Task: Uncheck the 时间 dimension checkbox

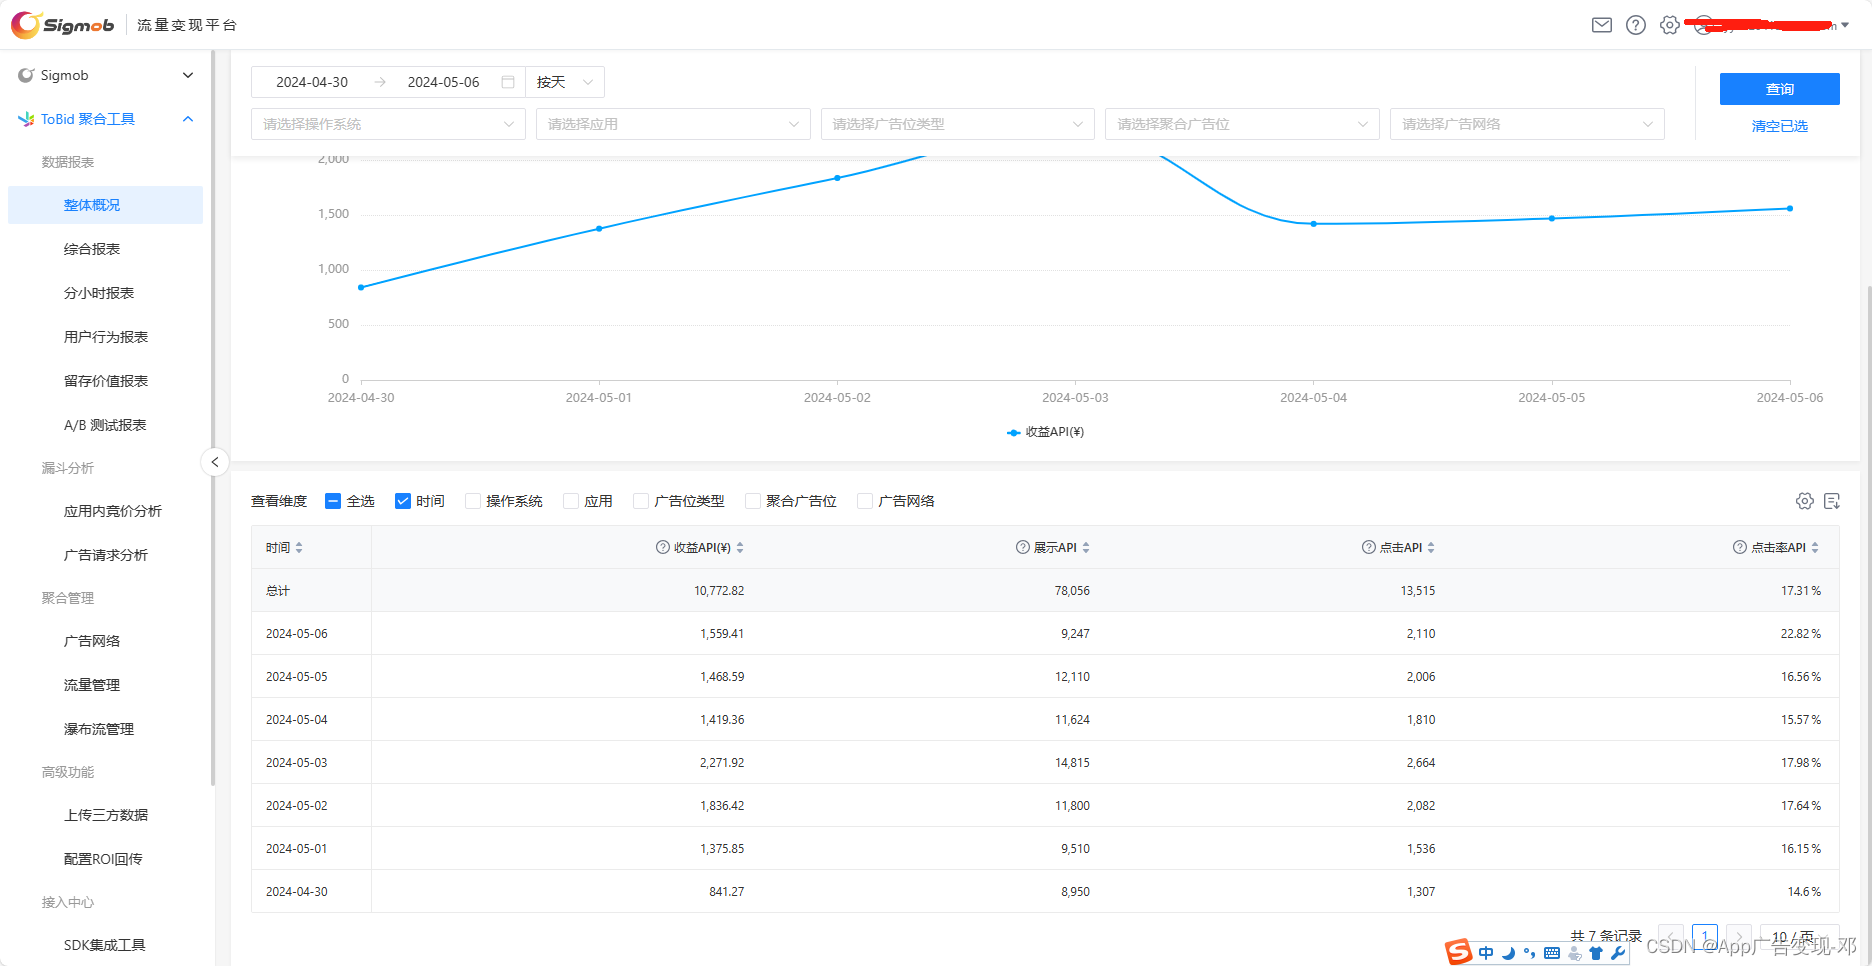Action: (x=403, y=501)
